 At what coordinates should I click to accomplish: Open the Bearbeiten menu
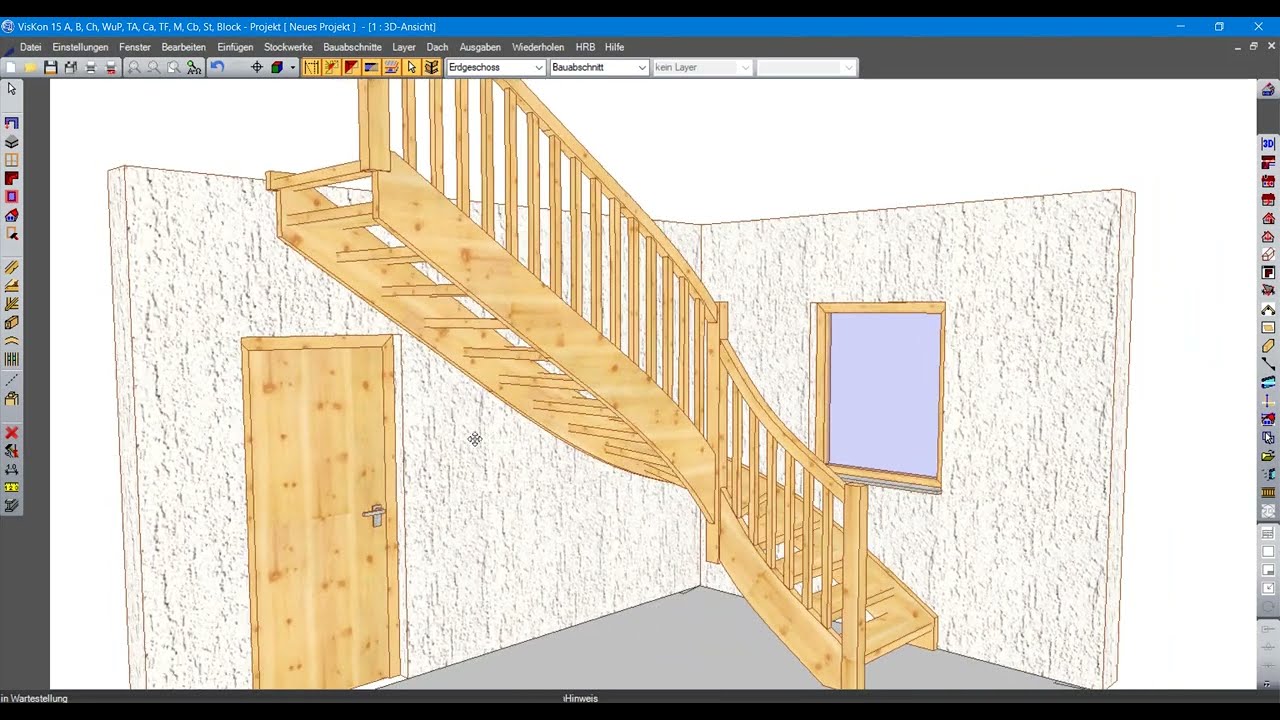tap(183, 47)
